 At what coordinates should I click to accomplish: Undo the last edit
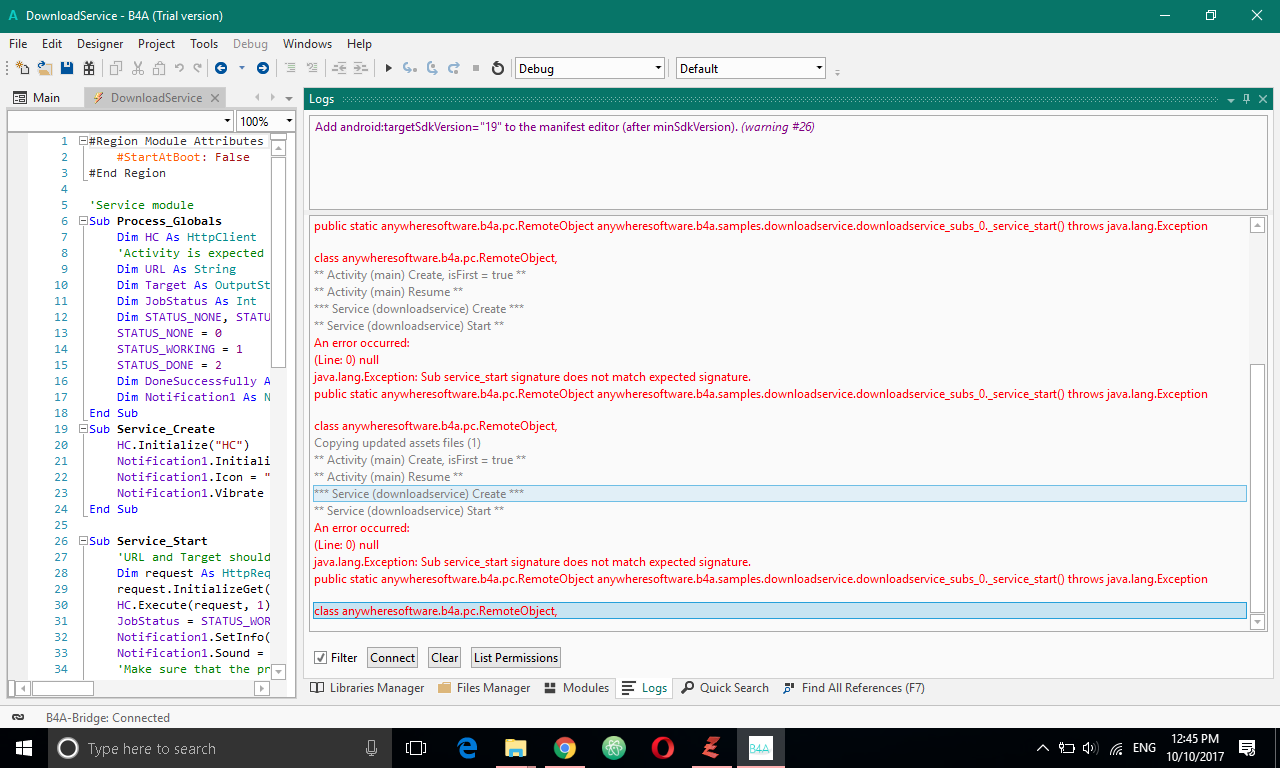(x=180, y=68)
